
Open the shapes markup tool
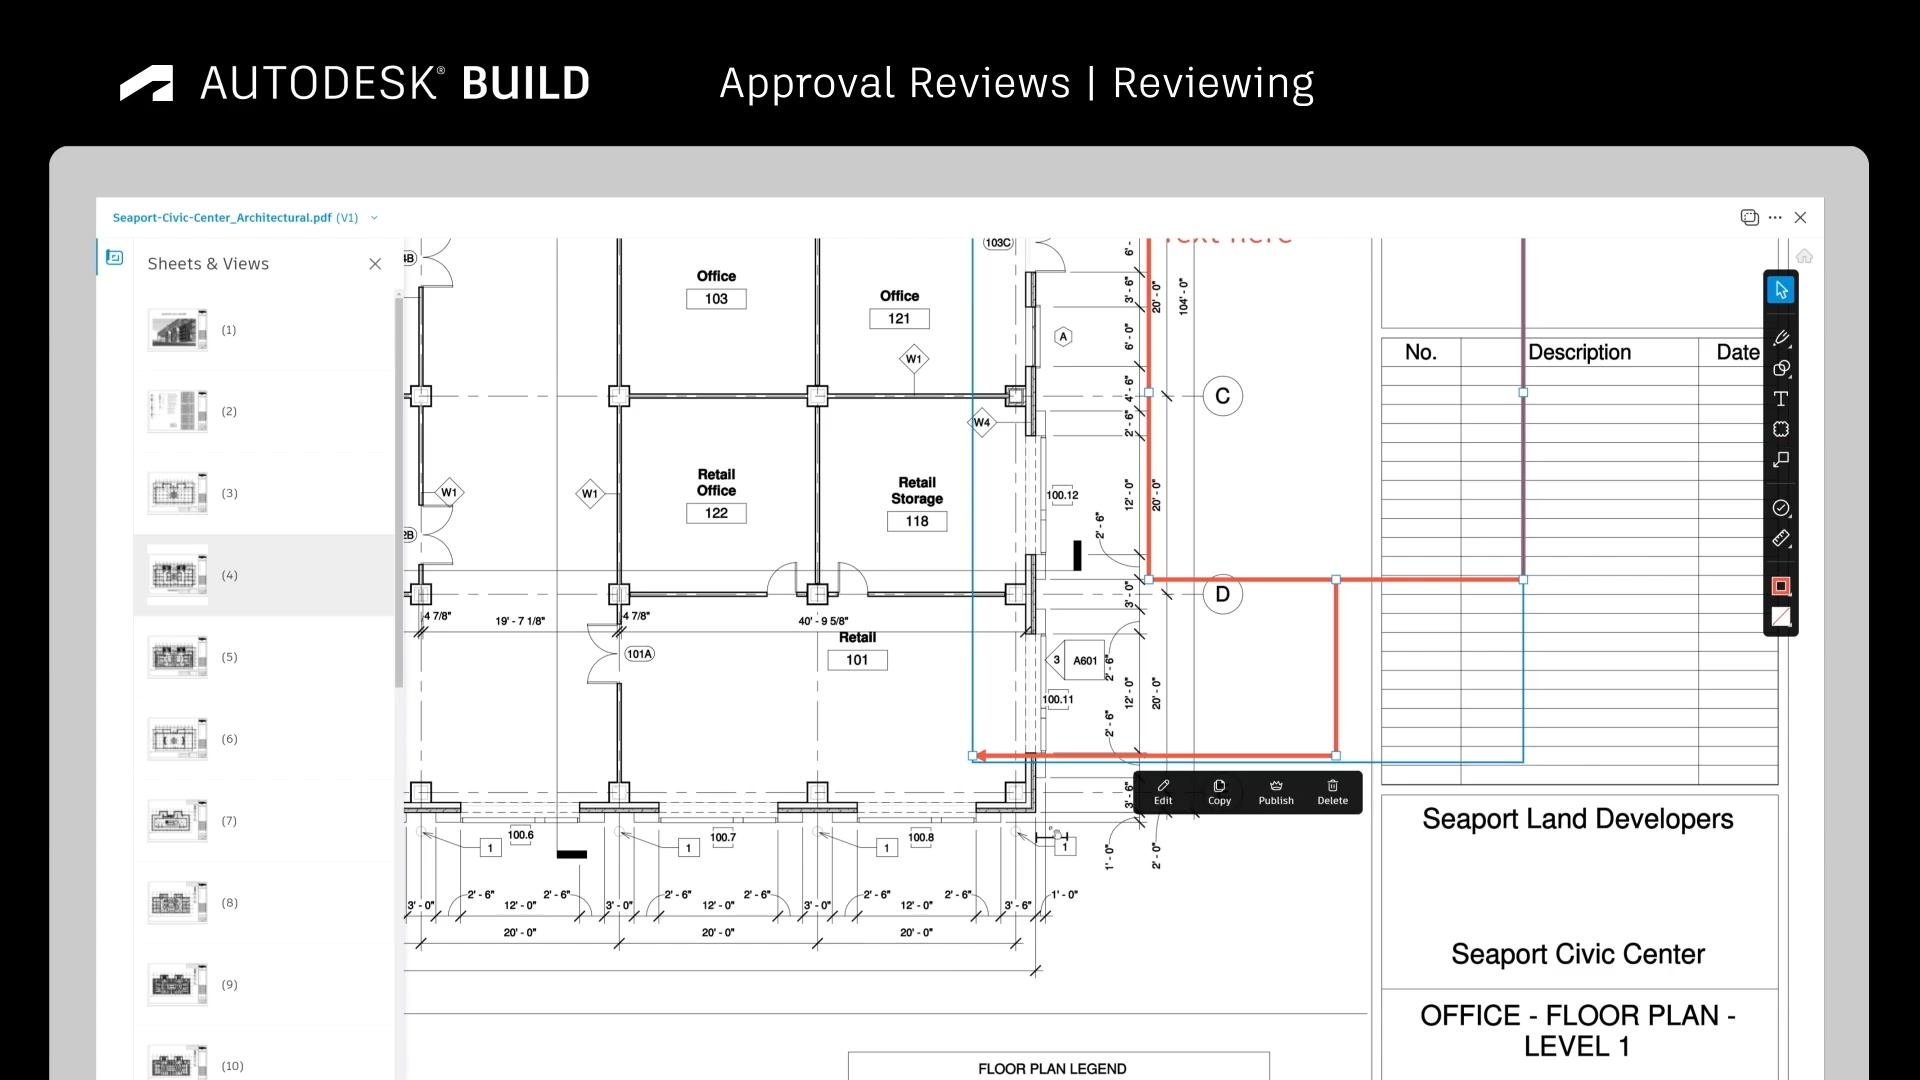click(x=1781, y=369)
